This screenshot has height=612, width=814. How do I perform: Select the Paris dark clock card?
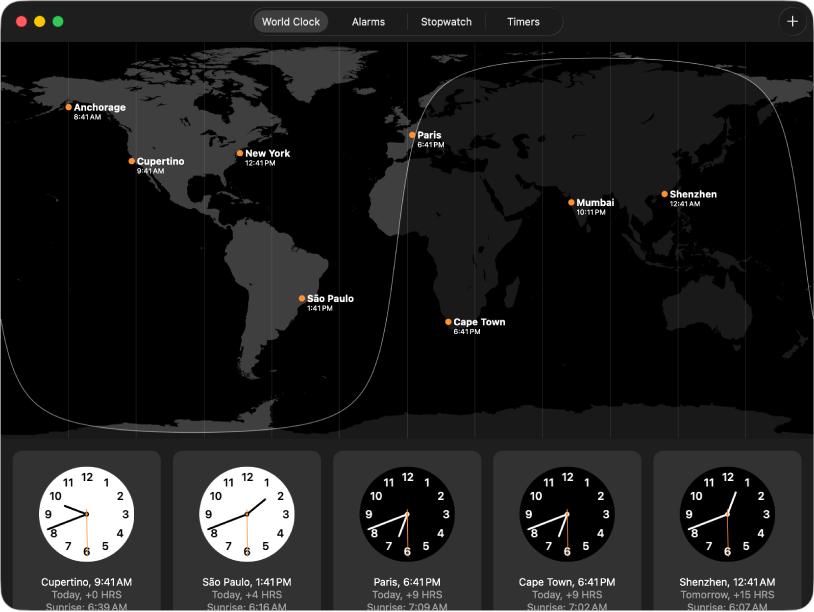click(x=407, y=531)
